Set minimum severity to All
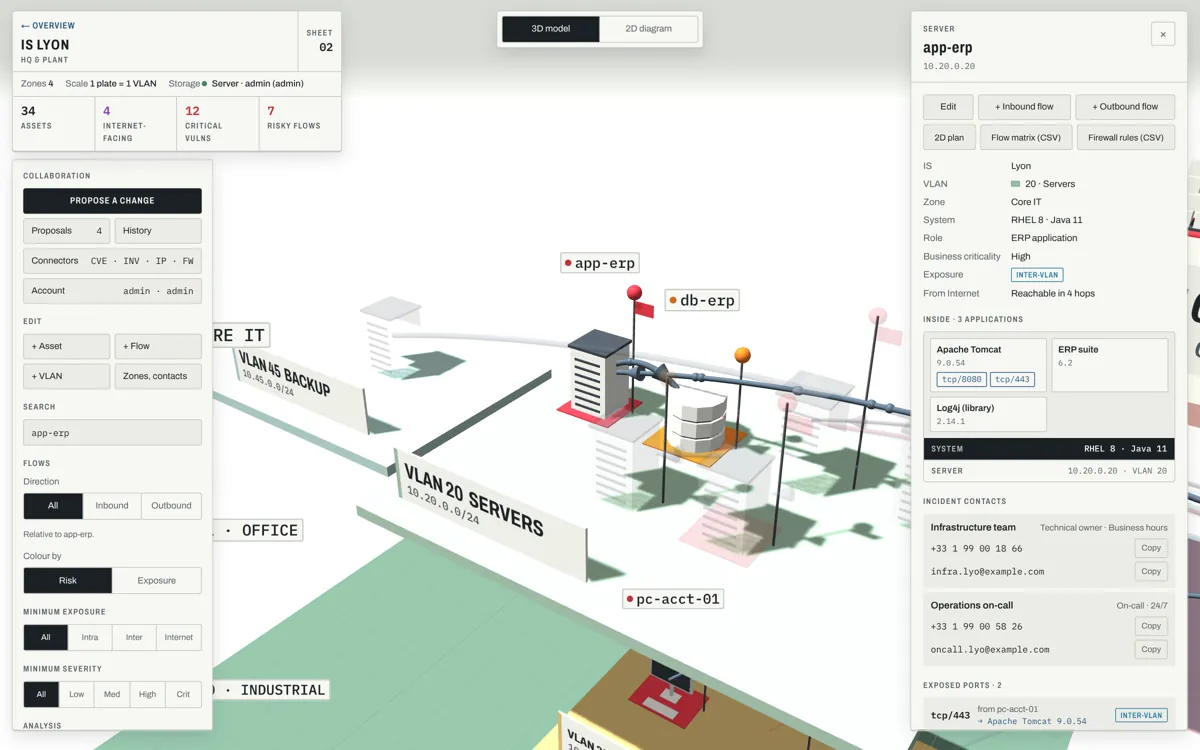Viewport: 1200px width, 750px height. pos(41,694)
